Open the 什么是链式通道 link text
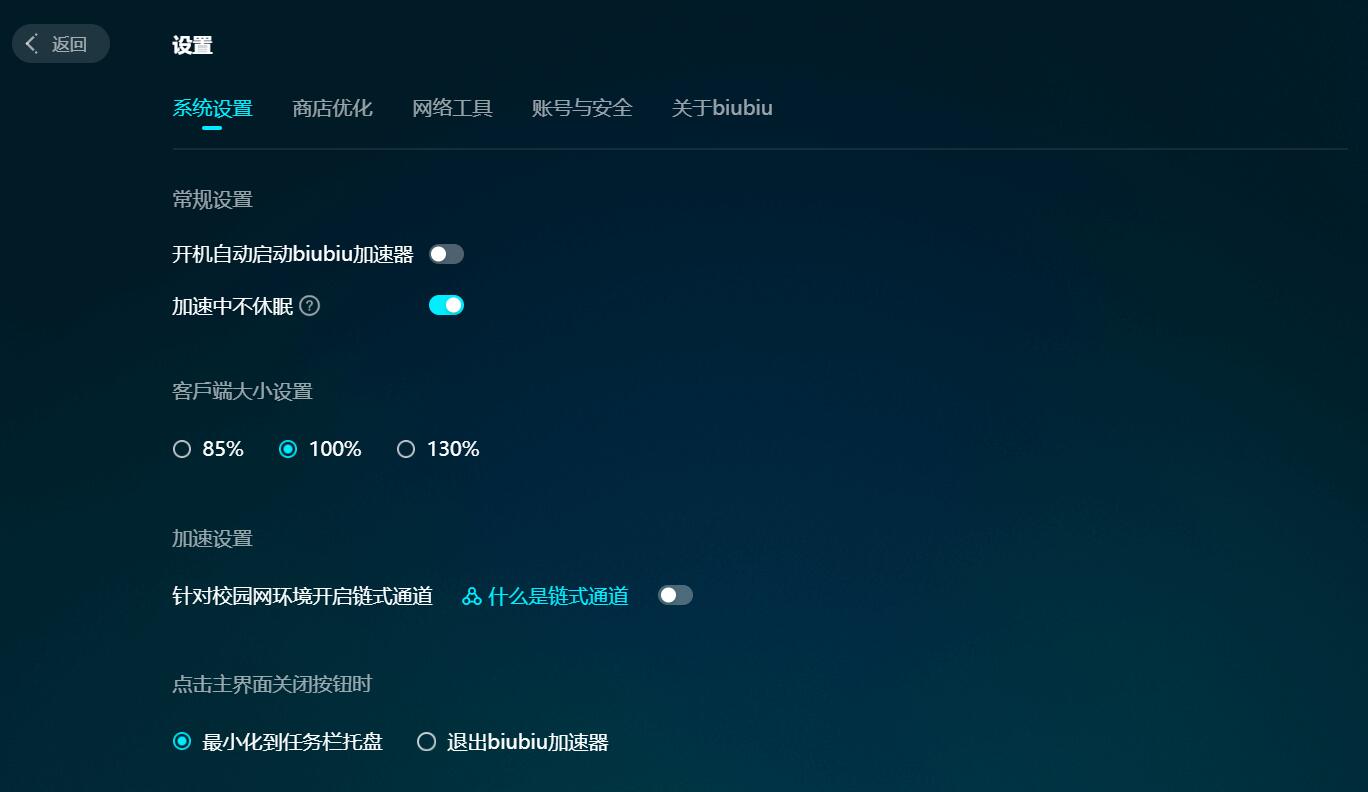1368x792 pixels. 558,597
